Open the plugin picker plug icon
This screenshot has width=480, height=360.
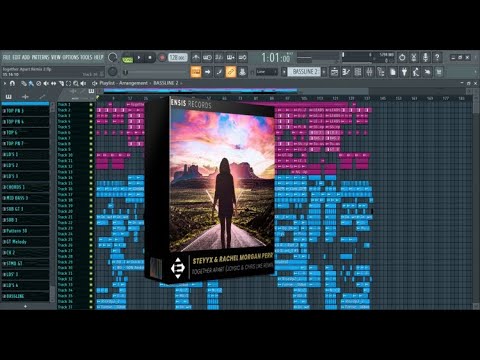click(404, 72)
